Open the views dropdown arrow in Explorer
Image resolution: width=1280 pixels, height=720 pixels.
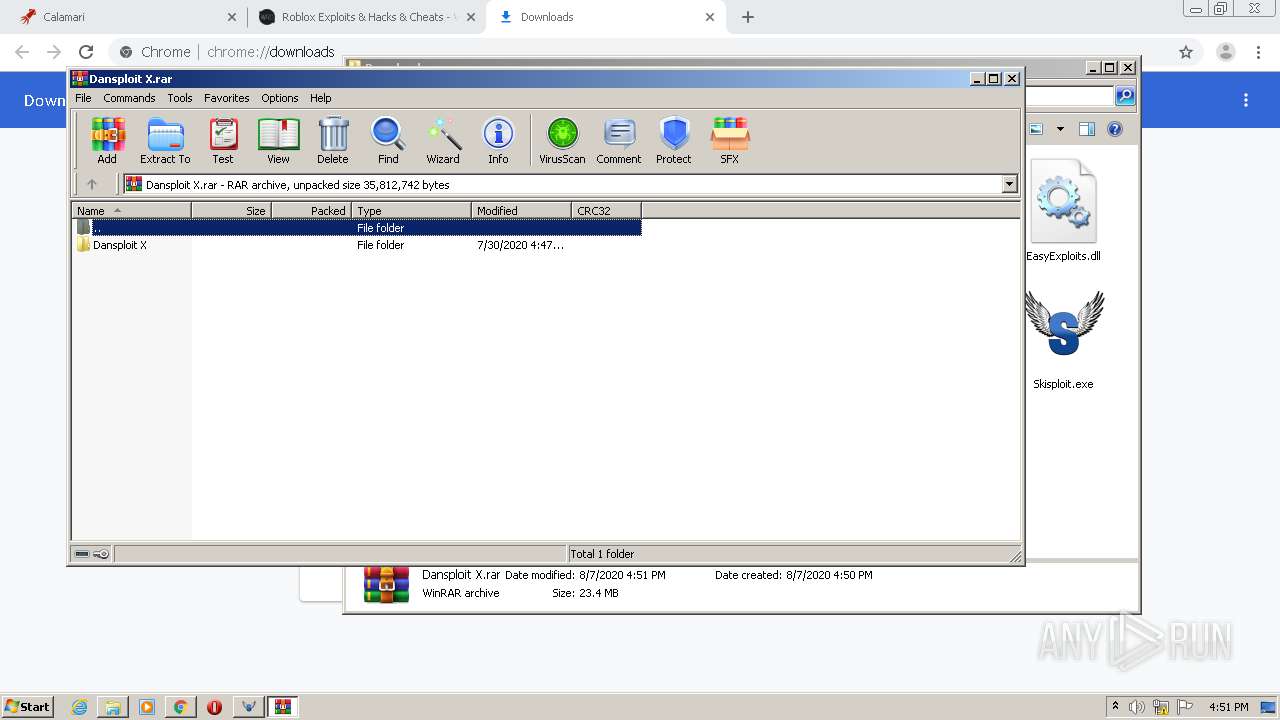click(x=1060, y=129)
